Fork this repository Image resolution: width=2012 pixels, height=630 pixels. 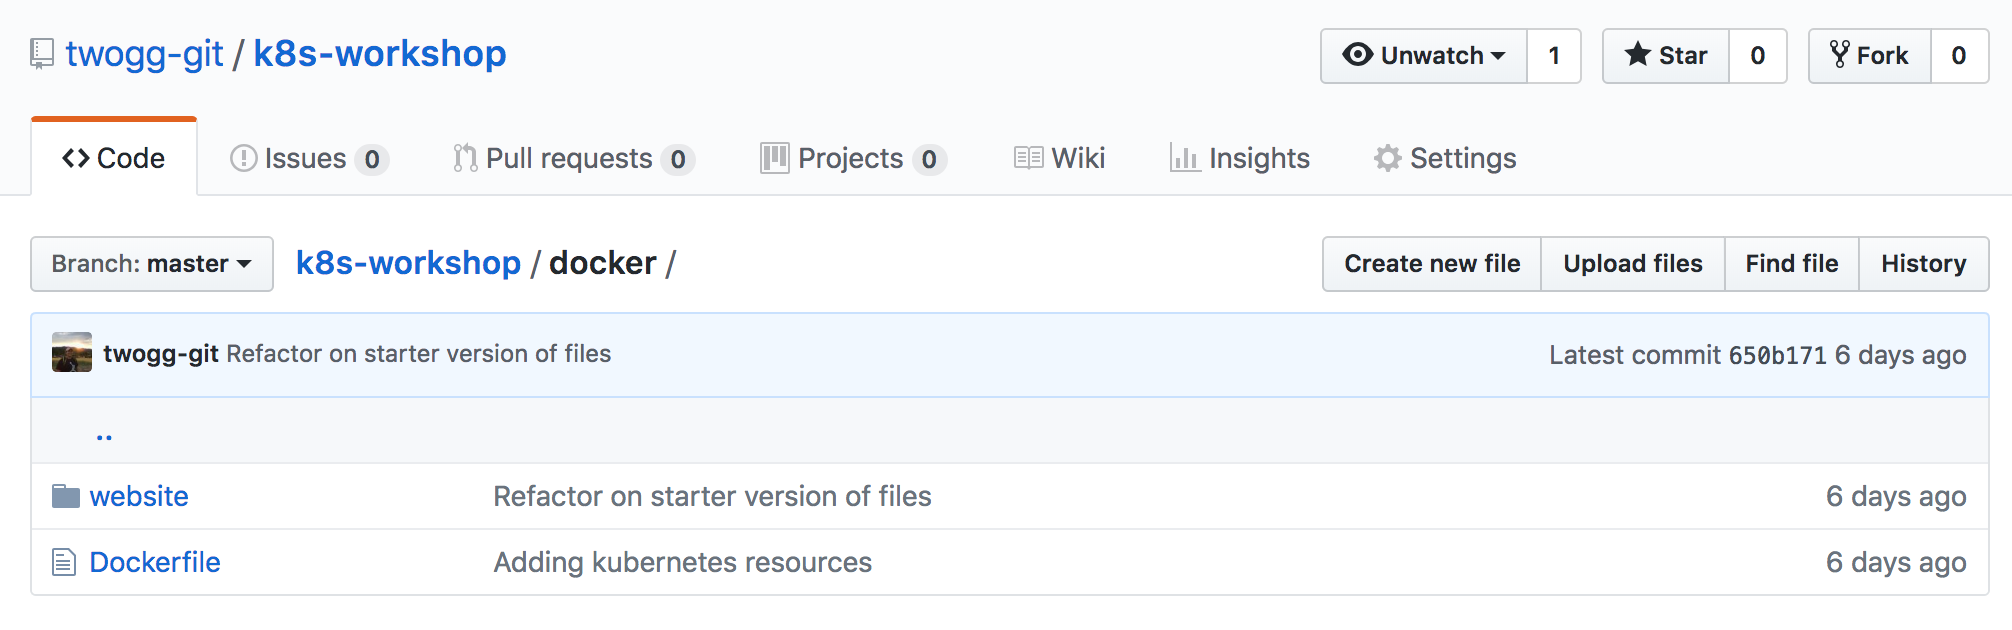point(1870,56)
